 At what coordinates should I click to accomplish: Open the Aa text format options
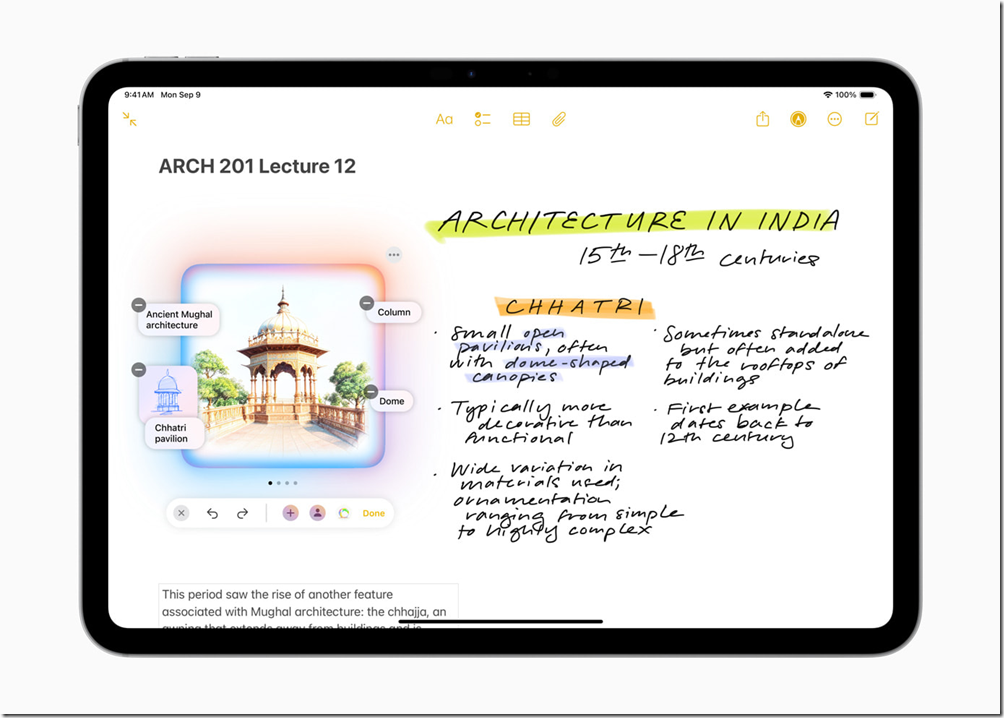pos(444,120)
